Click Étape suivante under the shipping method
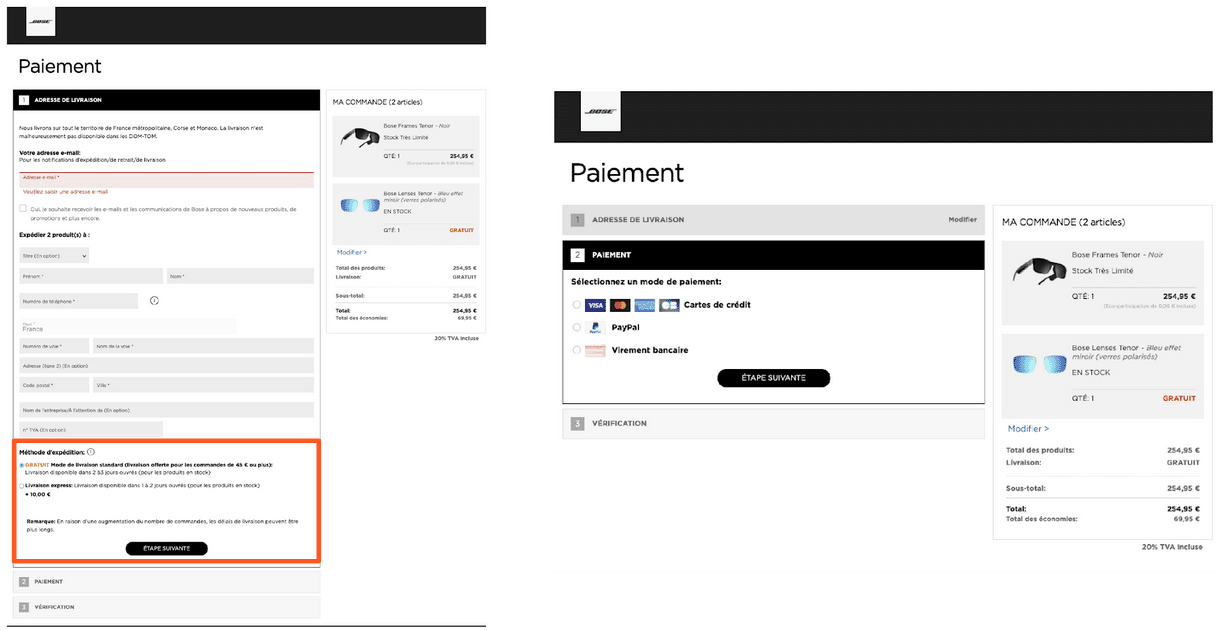 click(166, 548)
